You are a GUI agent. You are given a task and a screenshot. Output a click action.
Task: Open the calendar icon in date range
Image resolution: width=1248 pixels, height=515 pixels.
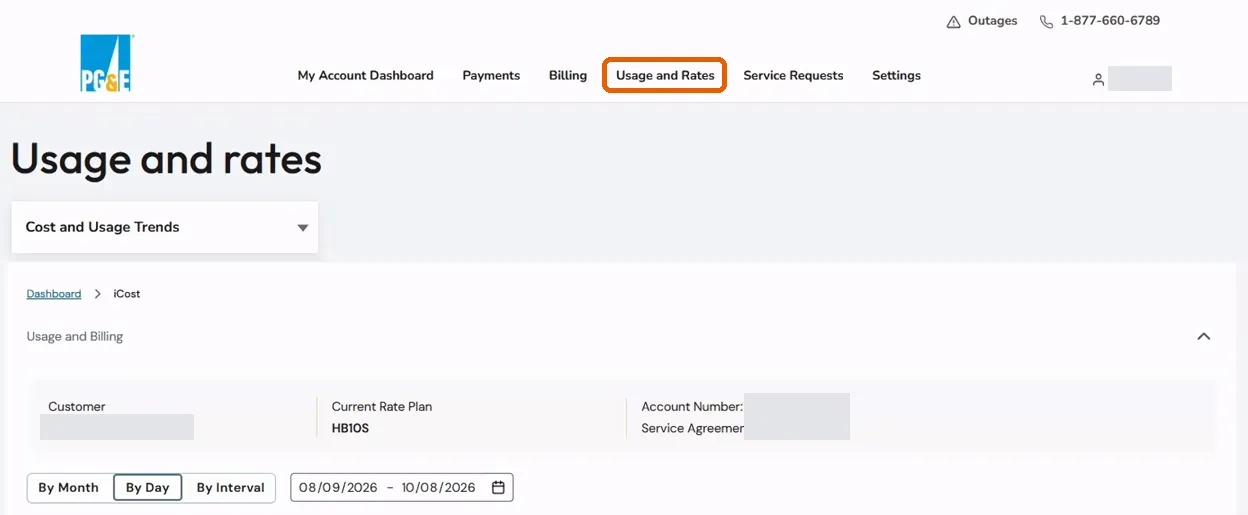pos(498,488)
